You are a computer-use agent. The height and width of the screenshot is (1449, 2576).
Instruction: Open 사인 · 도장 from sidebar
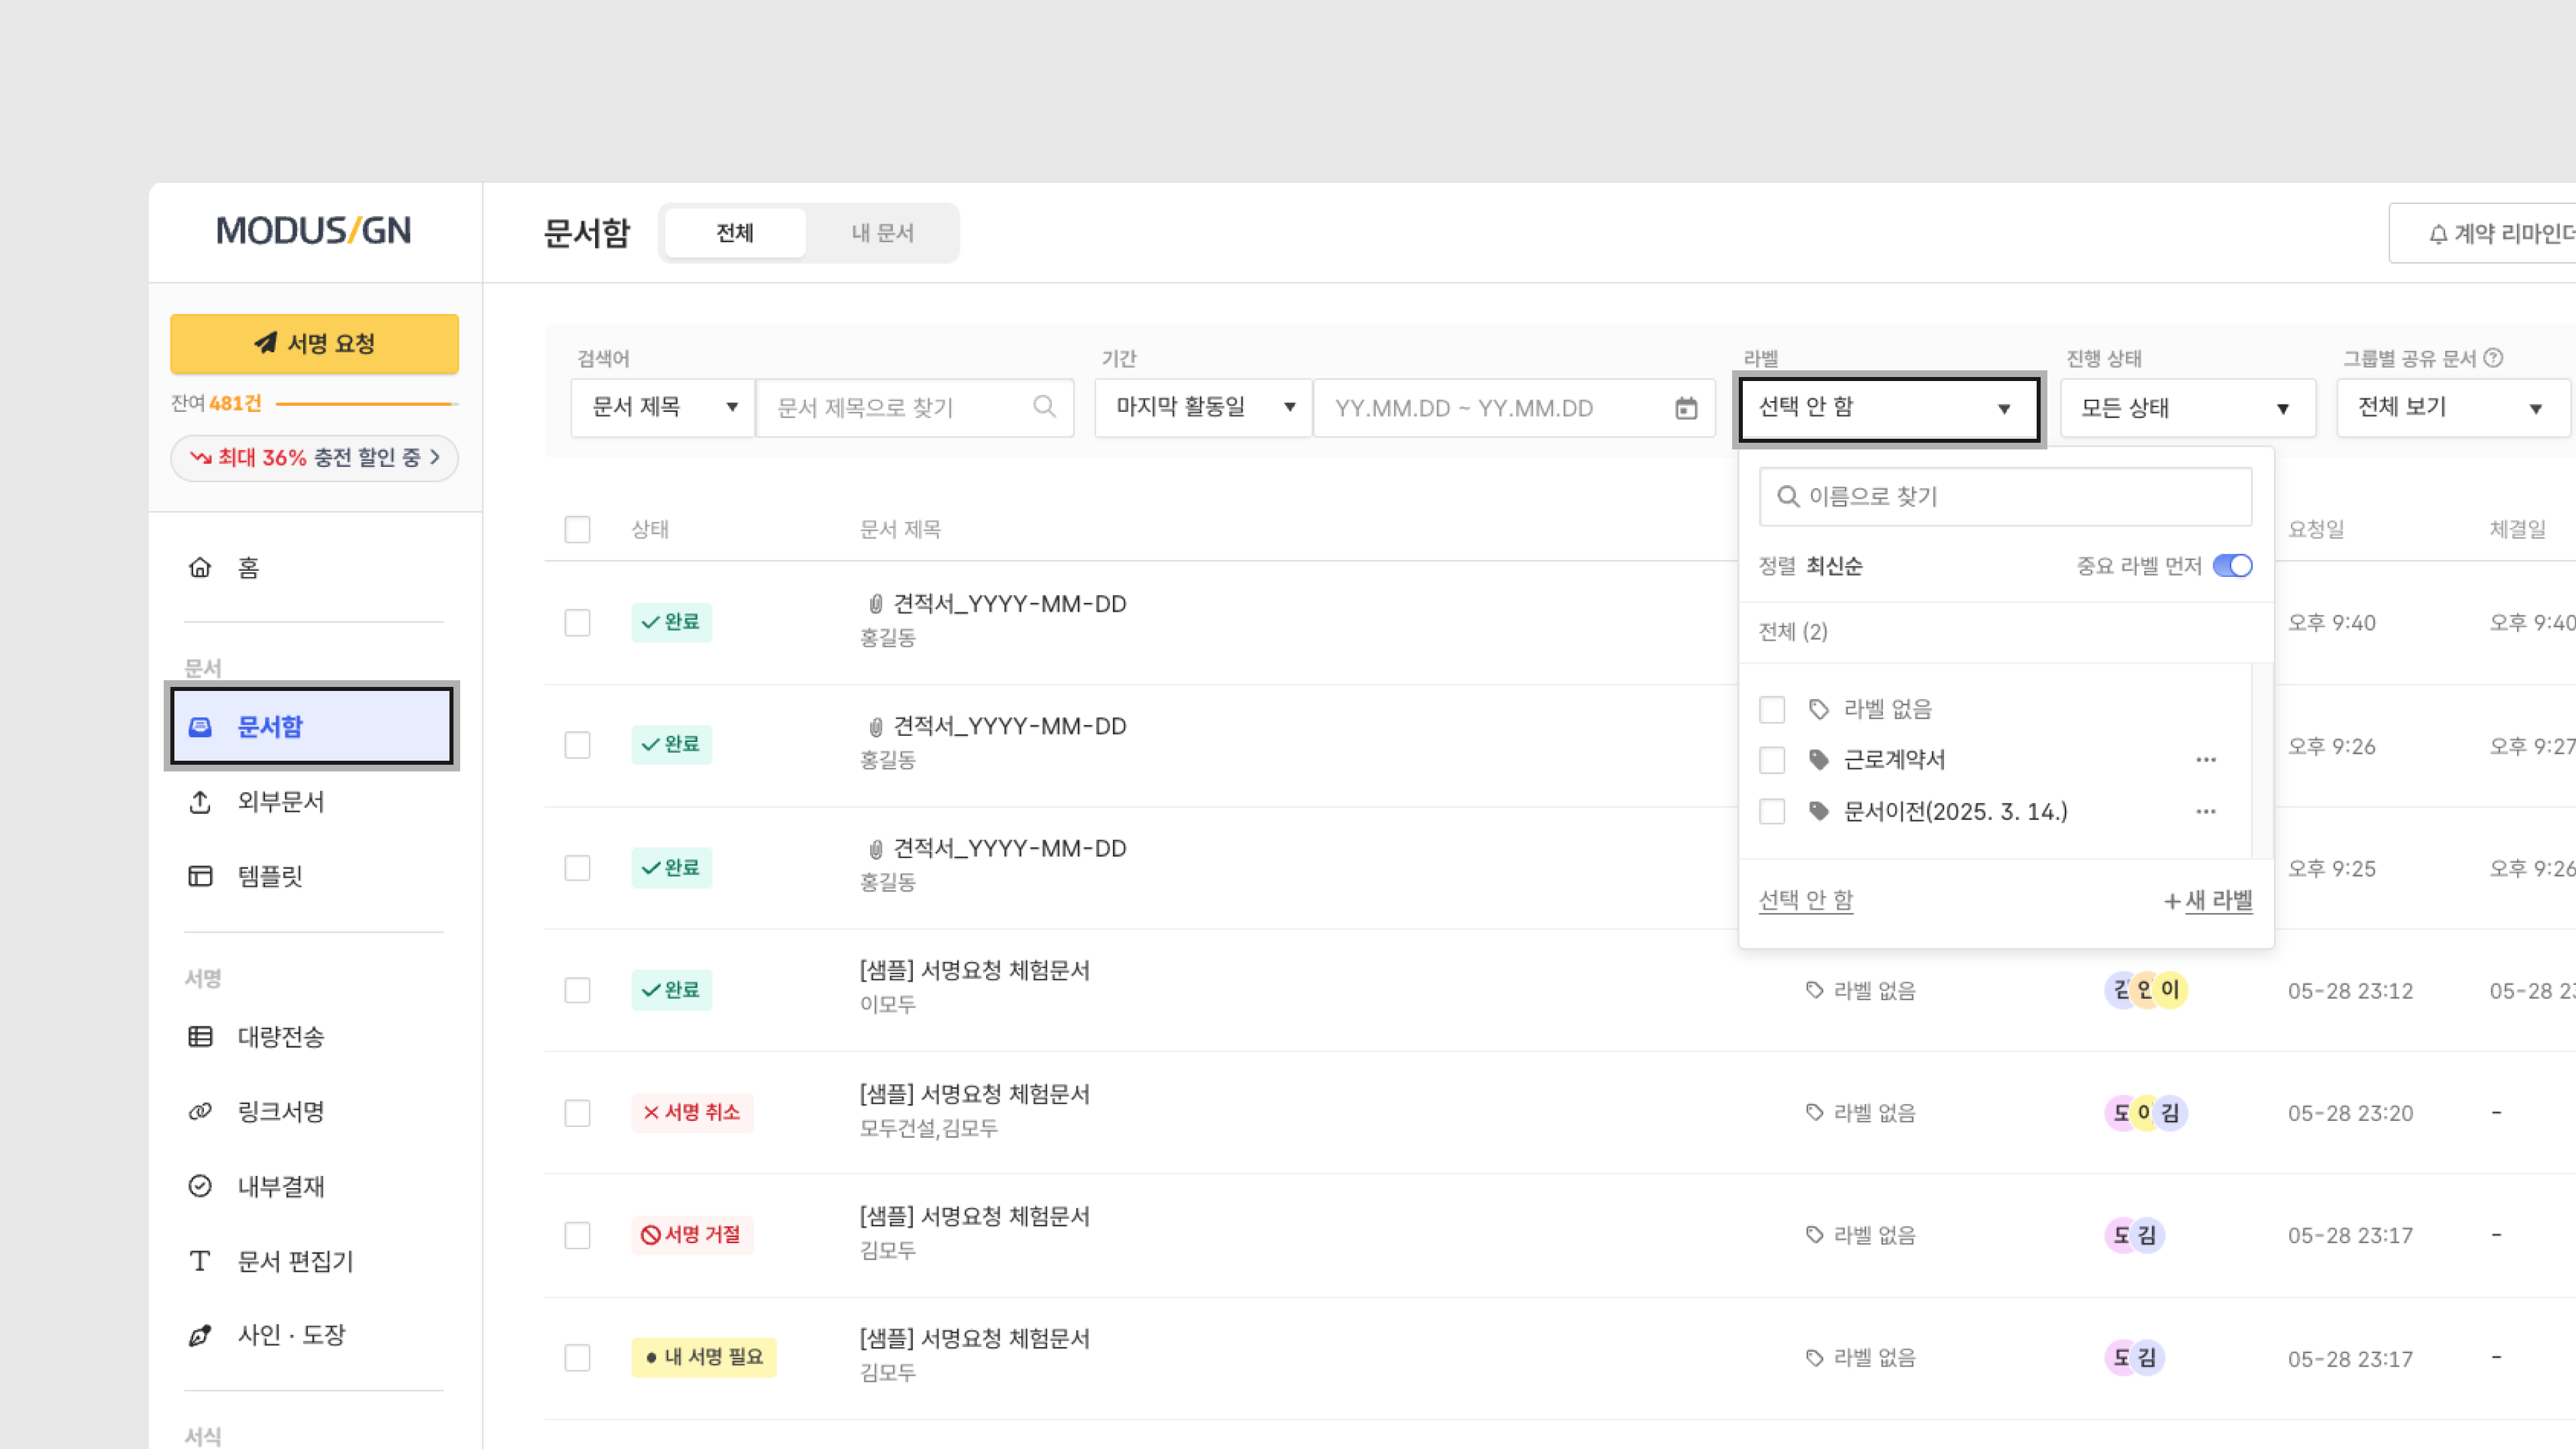(x=291, y=1335)
